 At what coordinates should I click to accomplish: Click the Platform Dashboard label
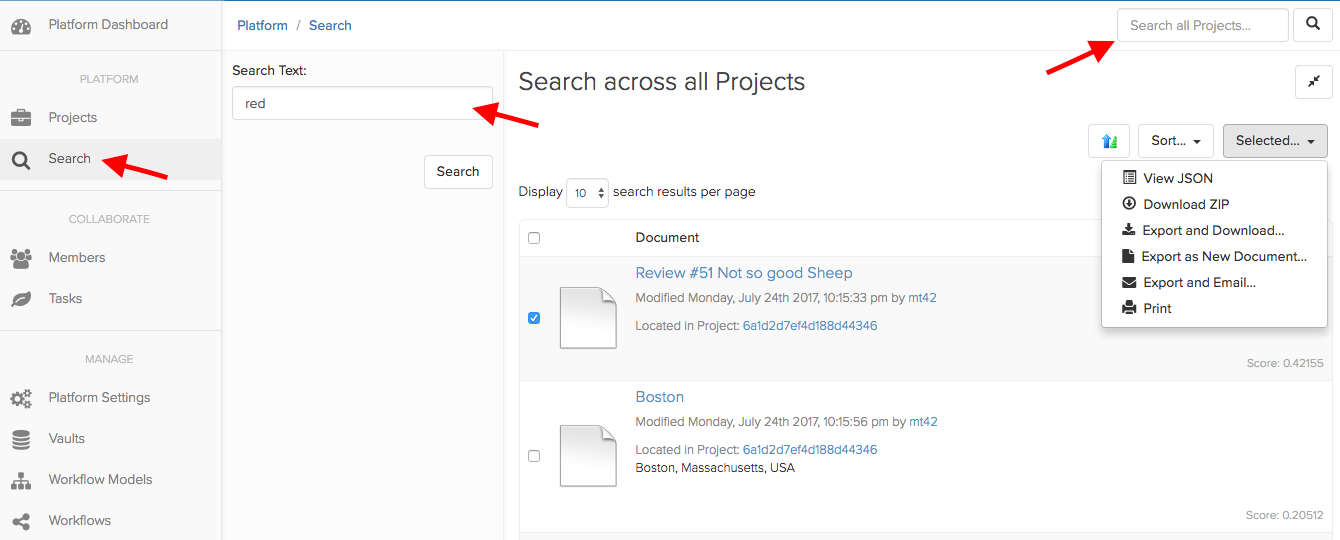(x=108, y=25)
